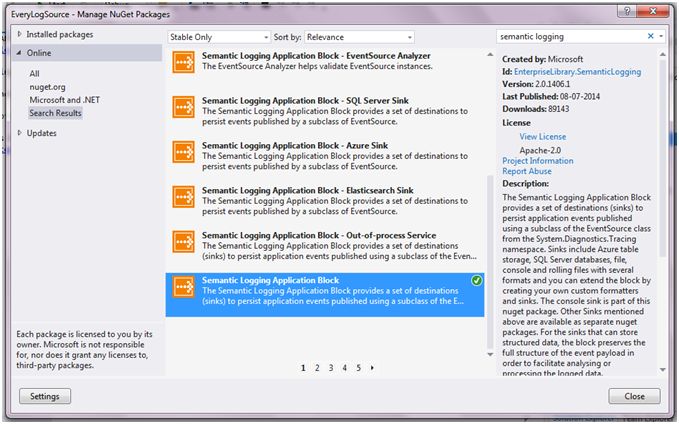Go to next results page arrow
The height and width of the screenshot is (424, 679).
pos(372,368)
